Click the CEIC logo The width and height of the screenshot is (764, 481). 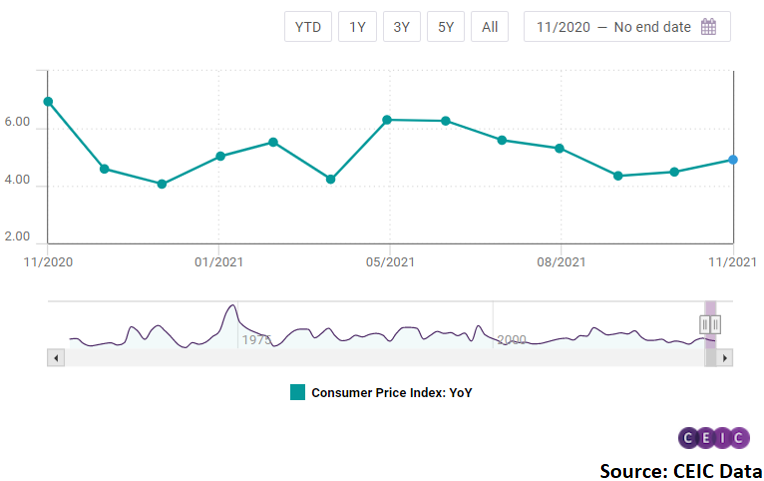[712, 438]
